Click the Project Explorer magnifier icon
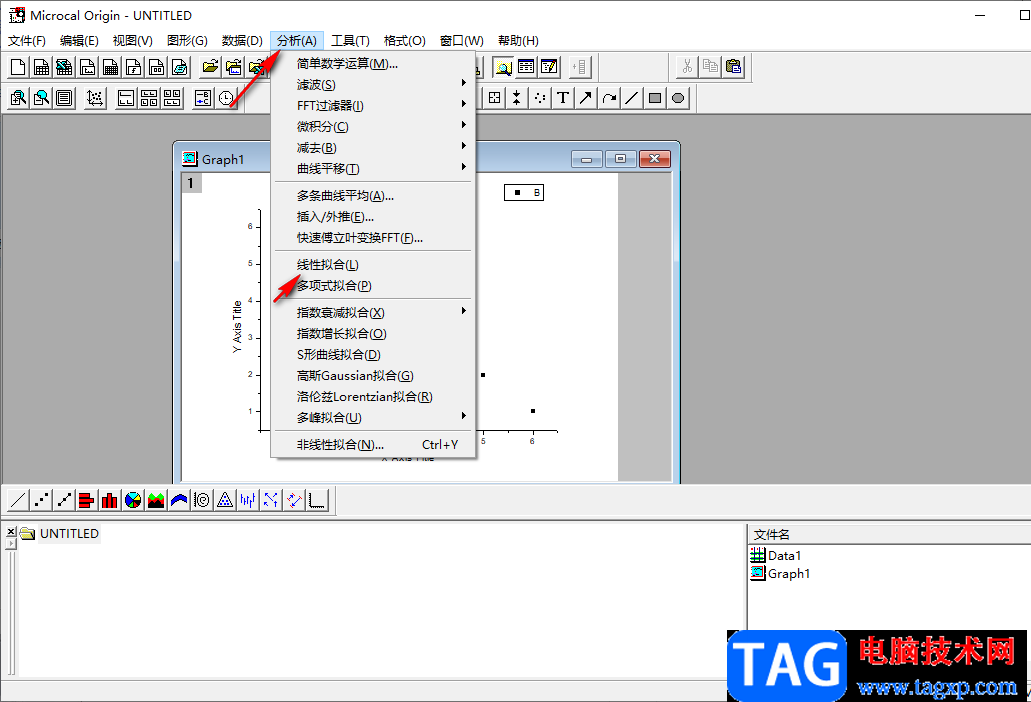The height and width of the screenshot is (702, 1031). tap(503, 67)
